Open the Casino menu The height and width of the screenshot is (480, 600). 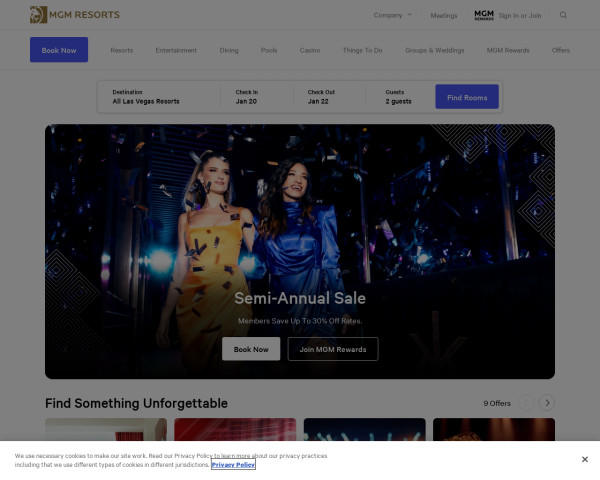(310, 50)
